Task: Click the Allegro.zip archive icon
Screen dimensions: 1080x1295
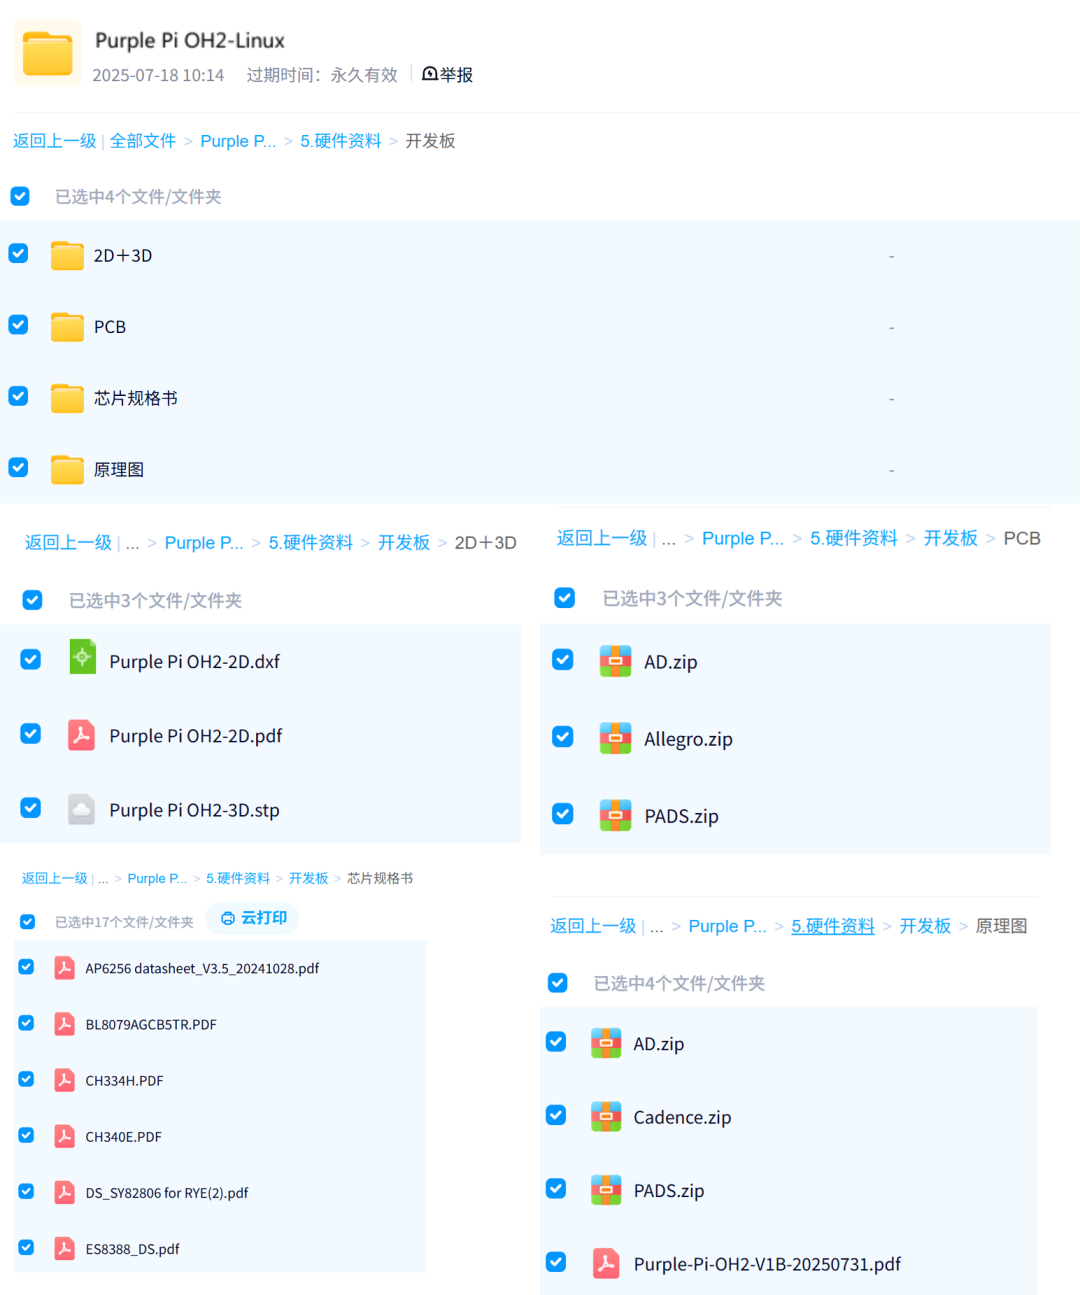Action: tap(615, 738)
